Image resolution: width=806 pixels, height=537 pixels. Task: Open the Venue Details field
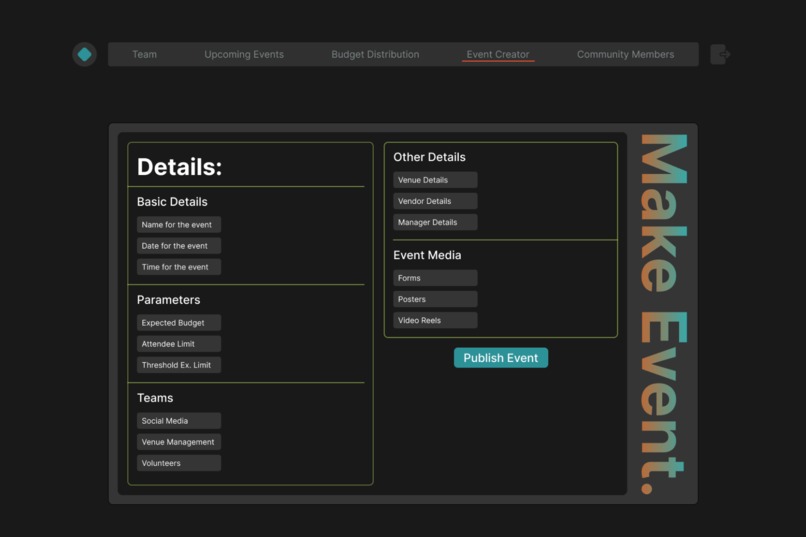[x=435, y=180]
